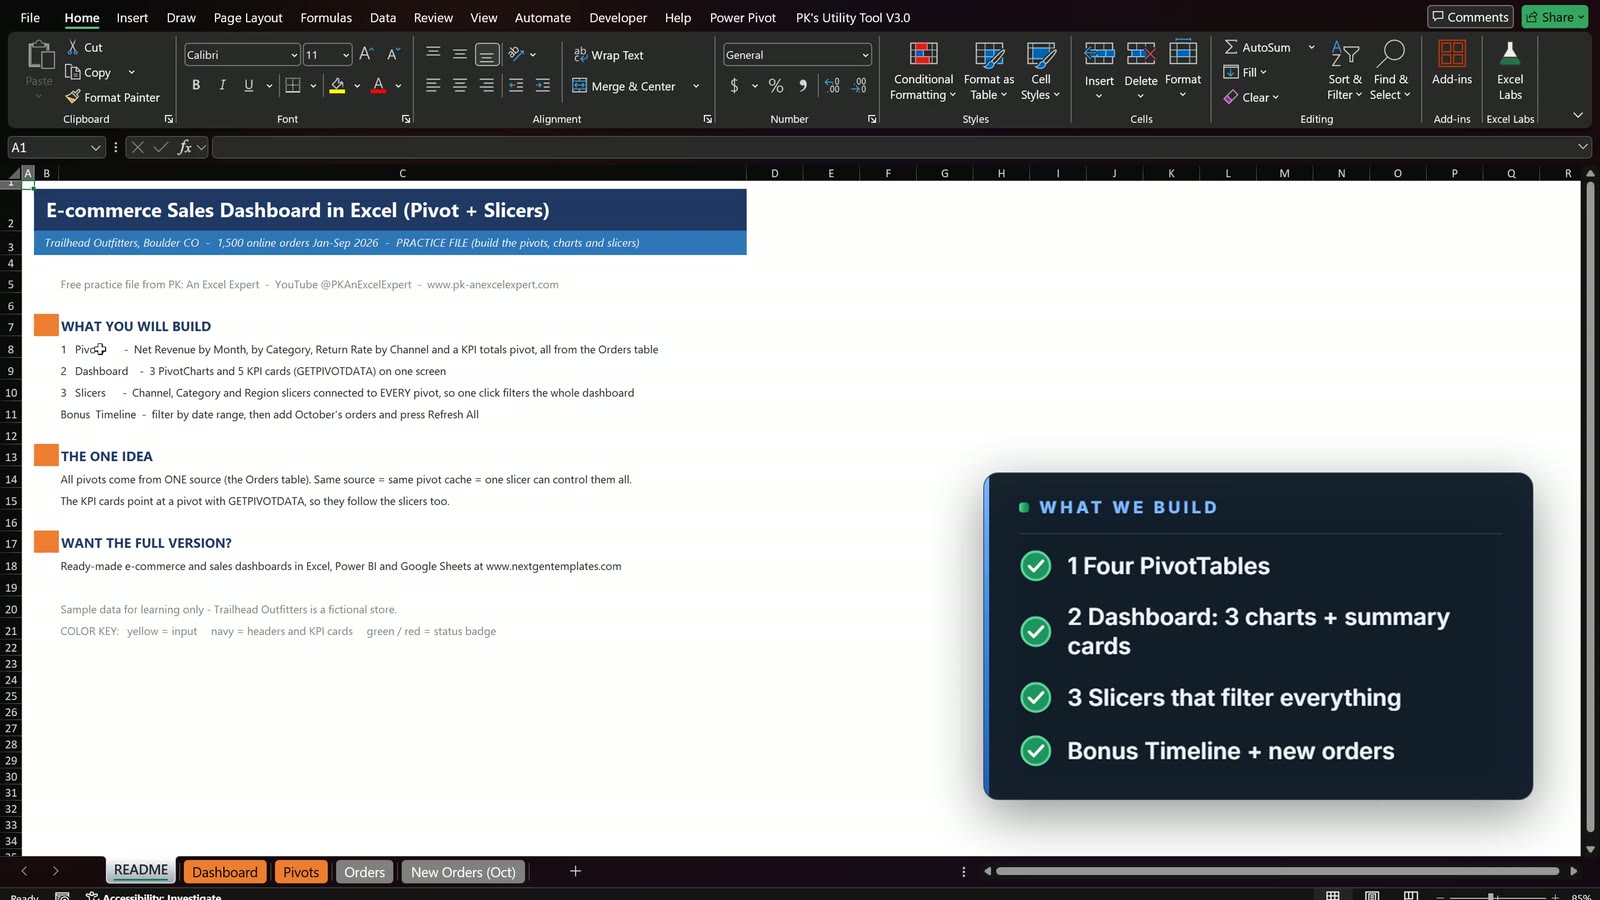
Task: Switch to the Orders sheet tab
Action: [365, 872]
